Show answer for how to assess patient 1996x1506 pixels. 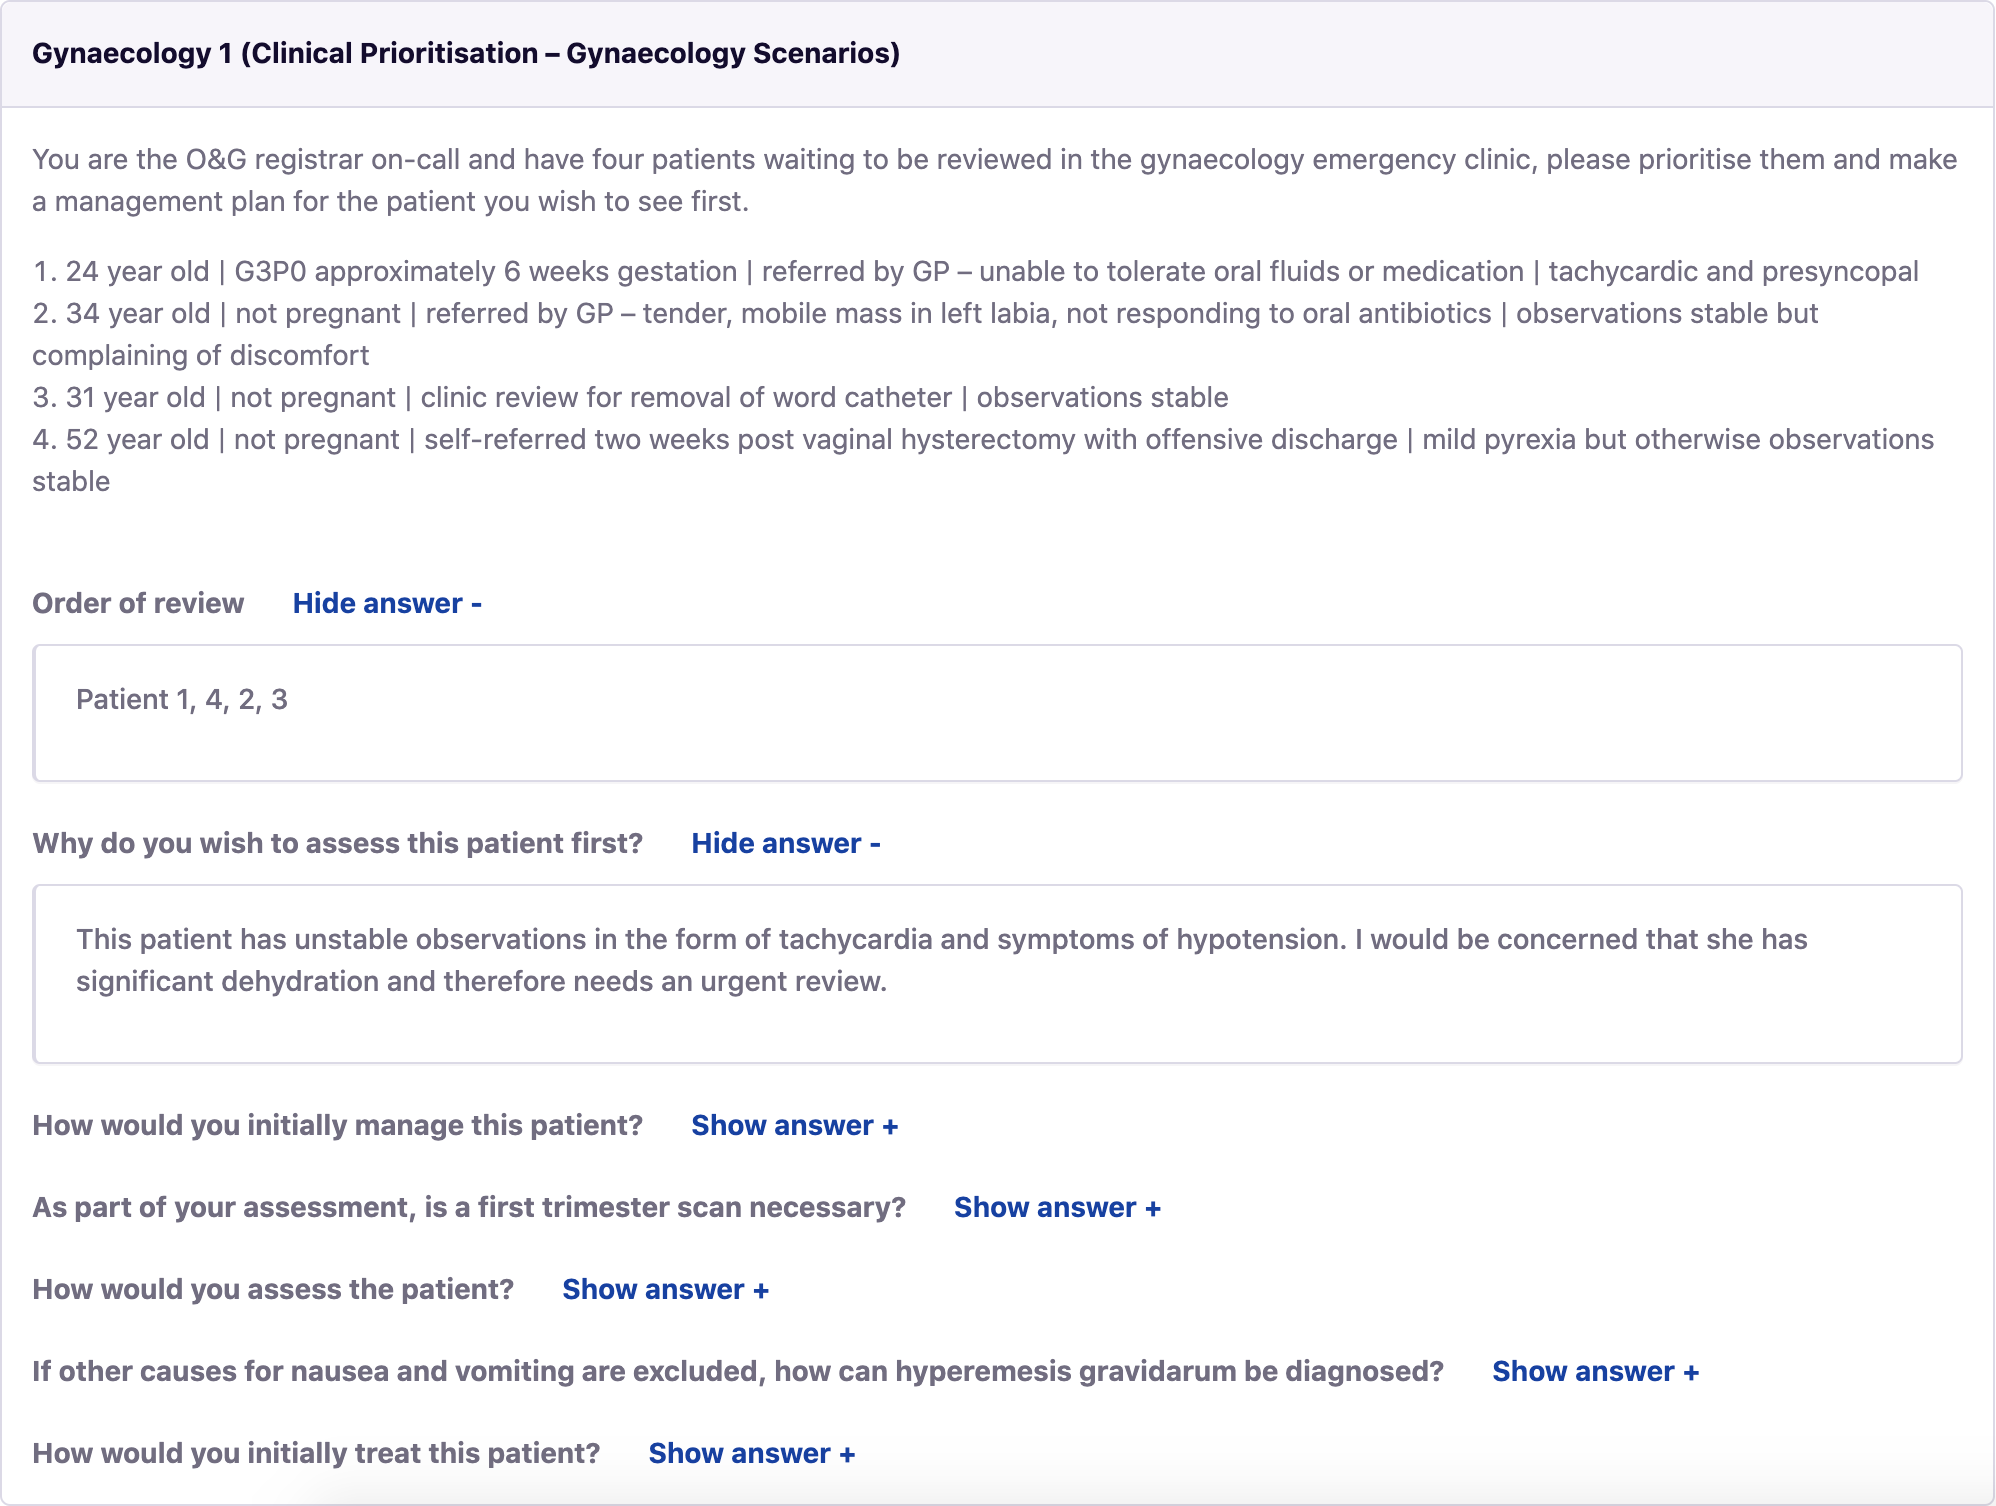pyautogui.click(x=665, y=1289)
